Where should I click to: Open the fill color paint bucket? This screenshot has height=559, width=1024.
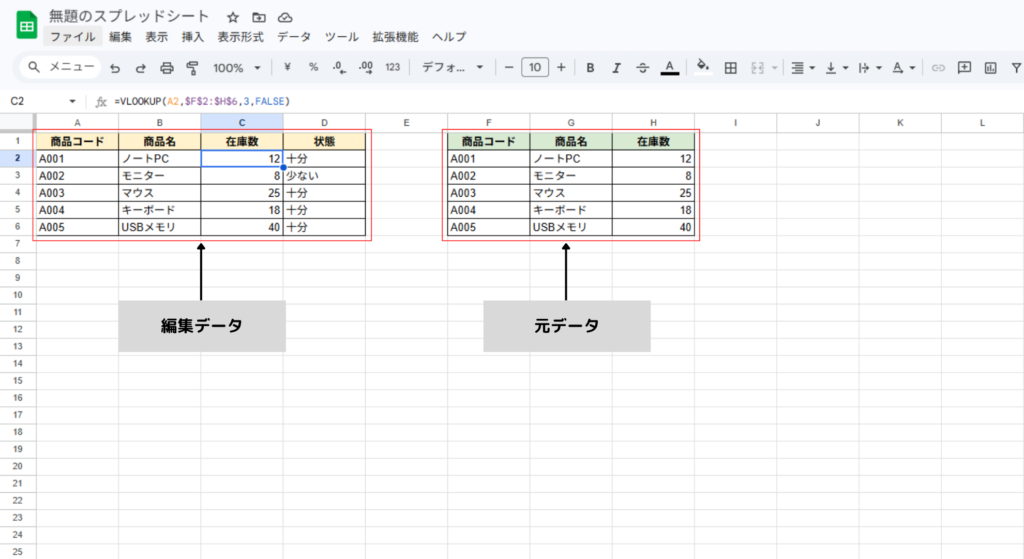pos(702,68)
